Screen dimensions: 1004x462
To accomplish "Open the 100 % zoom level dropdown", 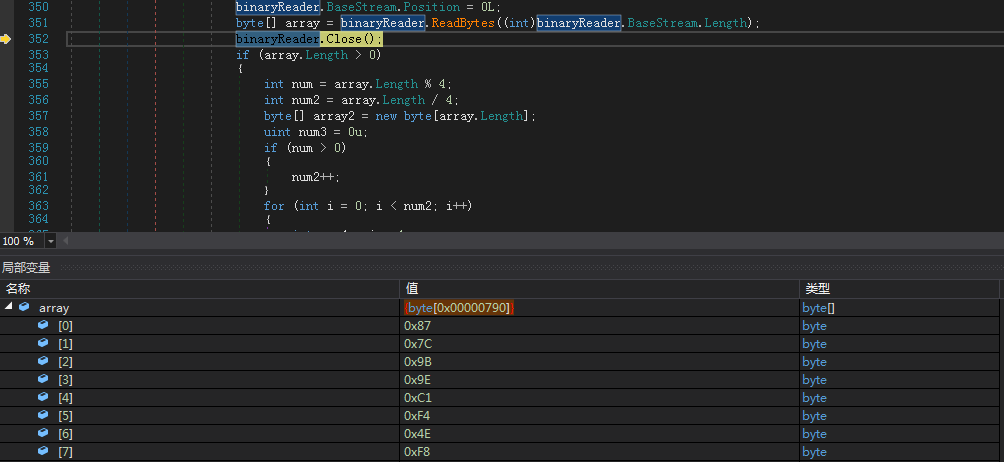I will tap(51, 241).
